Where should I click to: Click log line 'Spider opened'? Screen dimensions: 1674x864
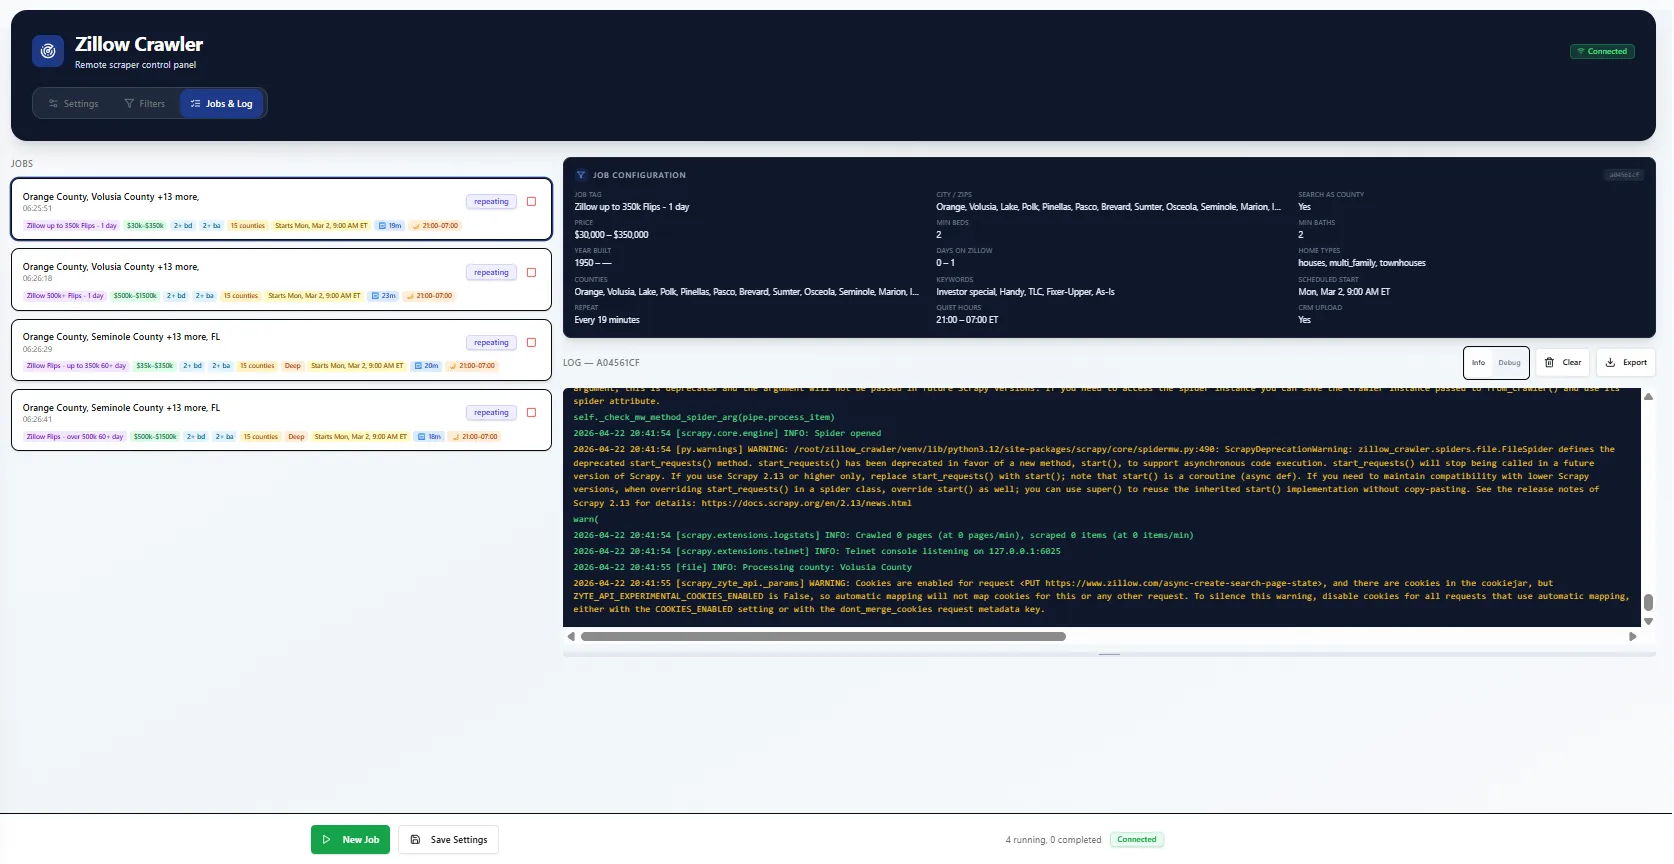tap(727, 433)
